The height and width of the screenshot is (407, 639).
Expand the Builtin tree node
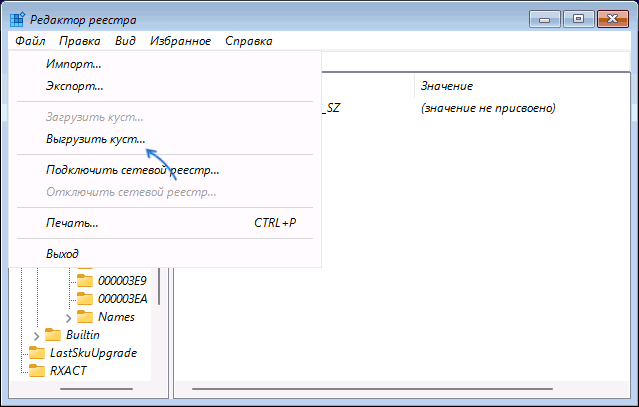click(x=37, y=335)
